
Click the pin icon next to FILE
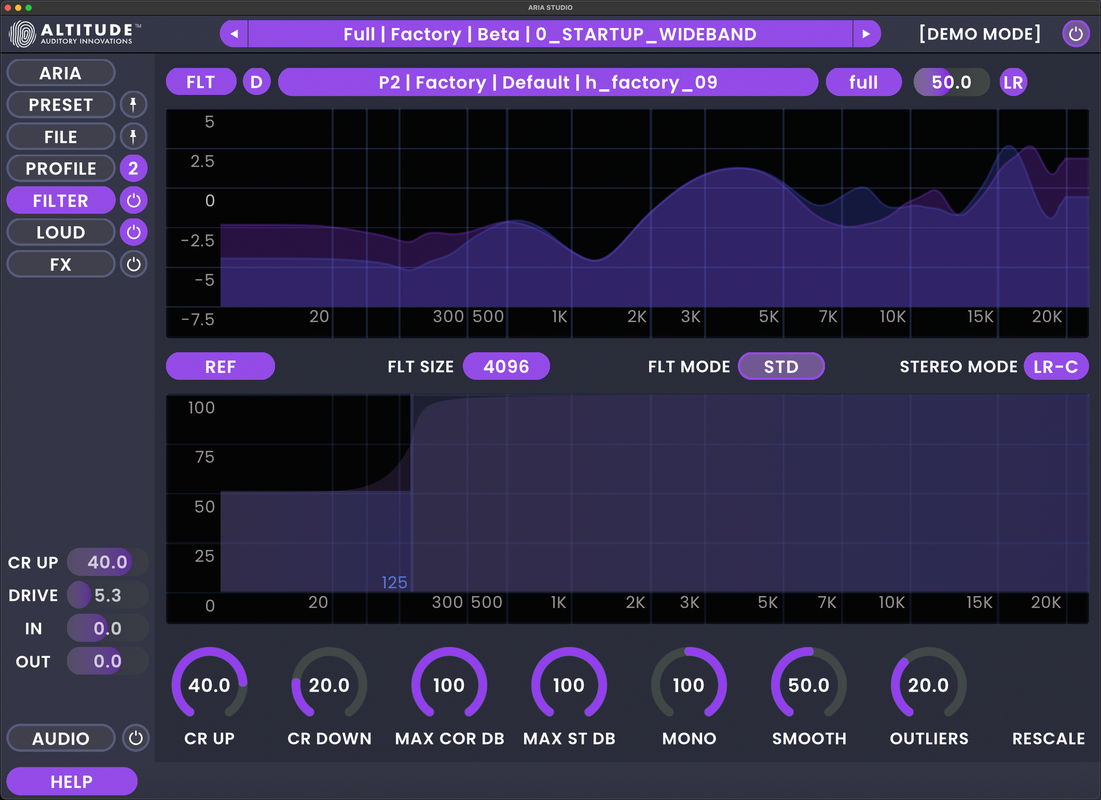click(x=133, y=136)
